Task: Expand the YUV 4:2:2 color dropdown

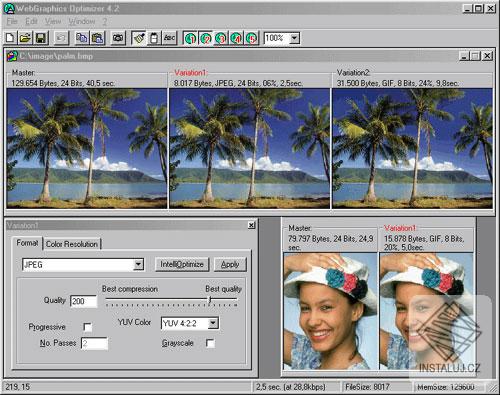Action: point(213,323)
